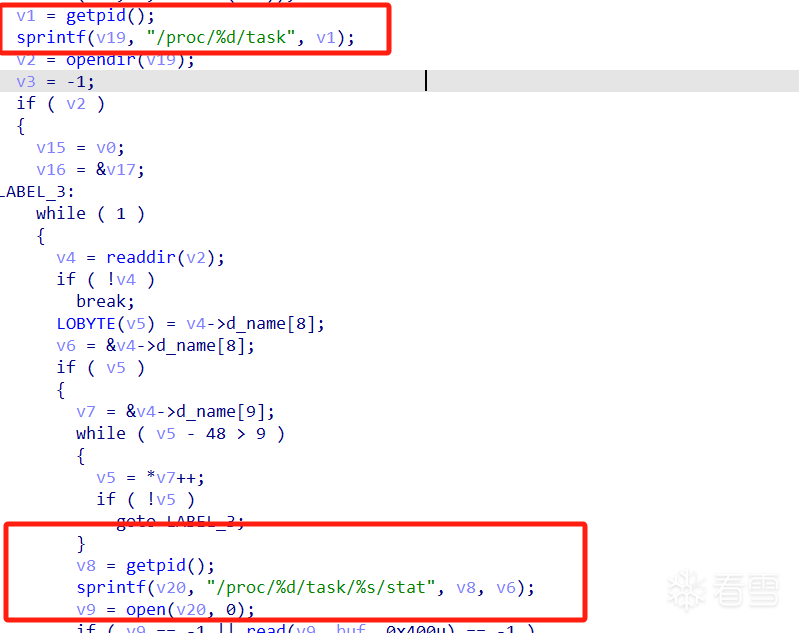The image size is (799, 633).
Task: Click the goto LABEL_3 statement
Action: coord(180,521)
